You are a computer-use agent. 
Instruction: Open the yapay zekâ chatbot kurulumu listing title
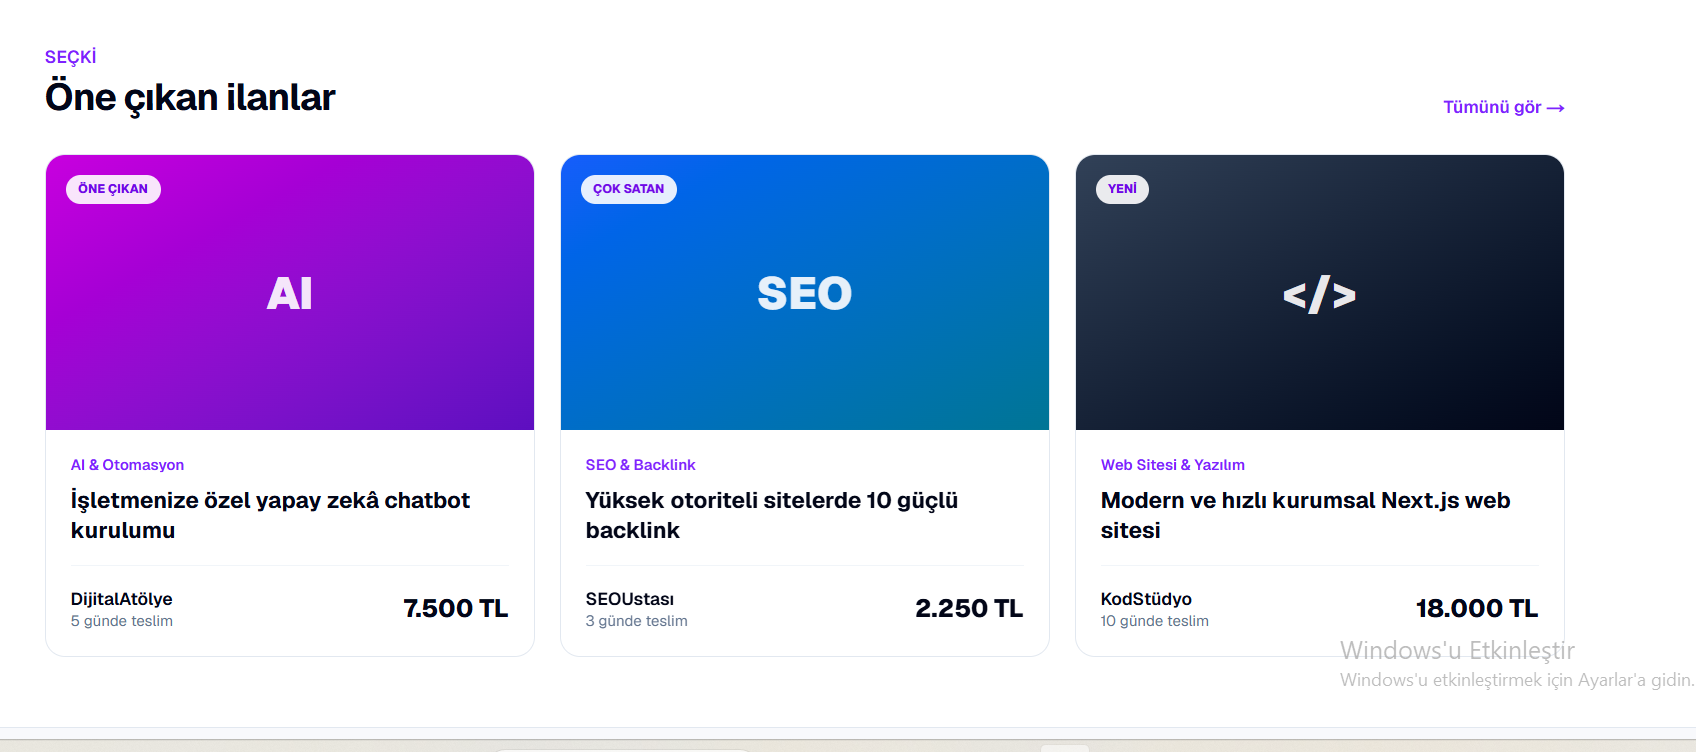(270, 515)
